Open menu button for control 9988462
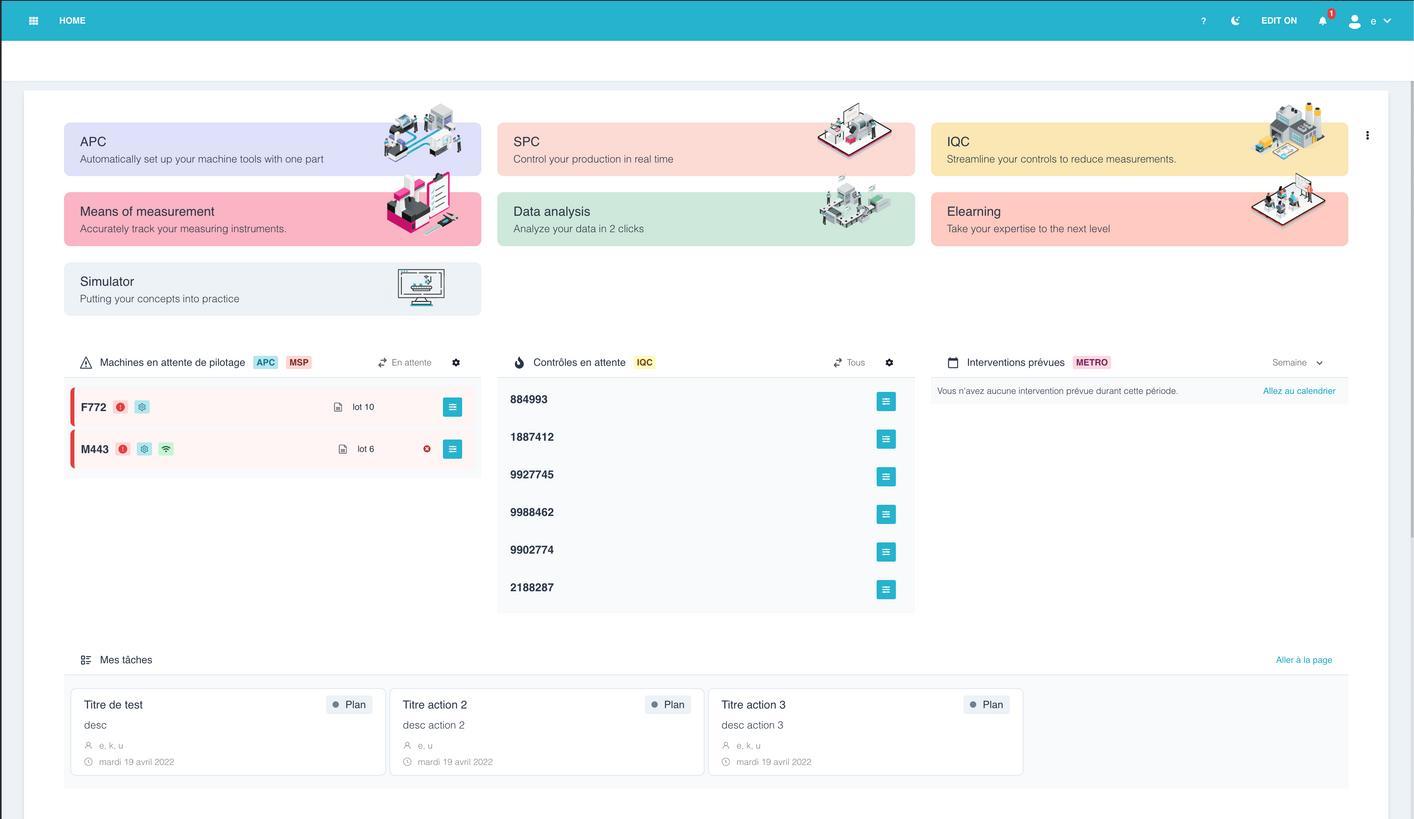1414x819 pixels. pyautogui.click(x=885, y=514)
